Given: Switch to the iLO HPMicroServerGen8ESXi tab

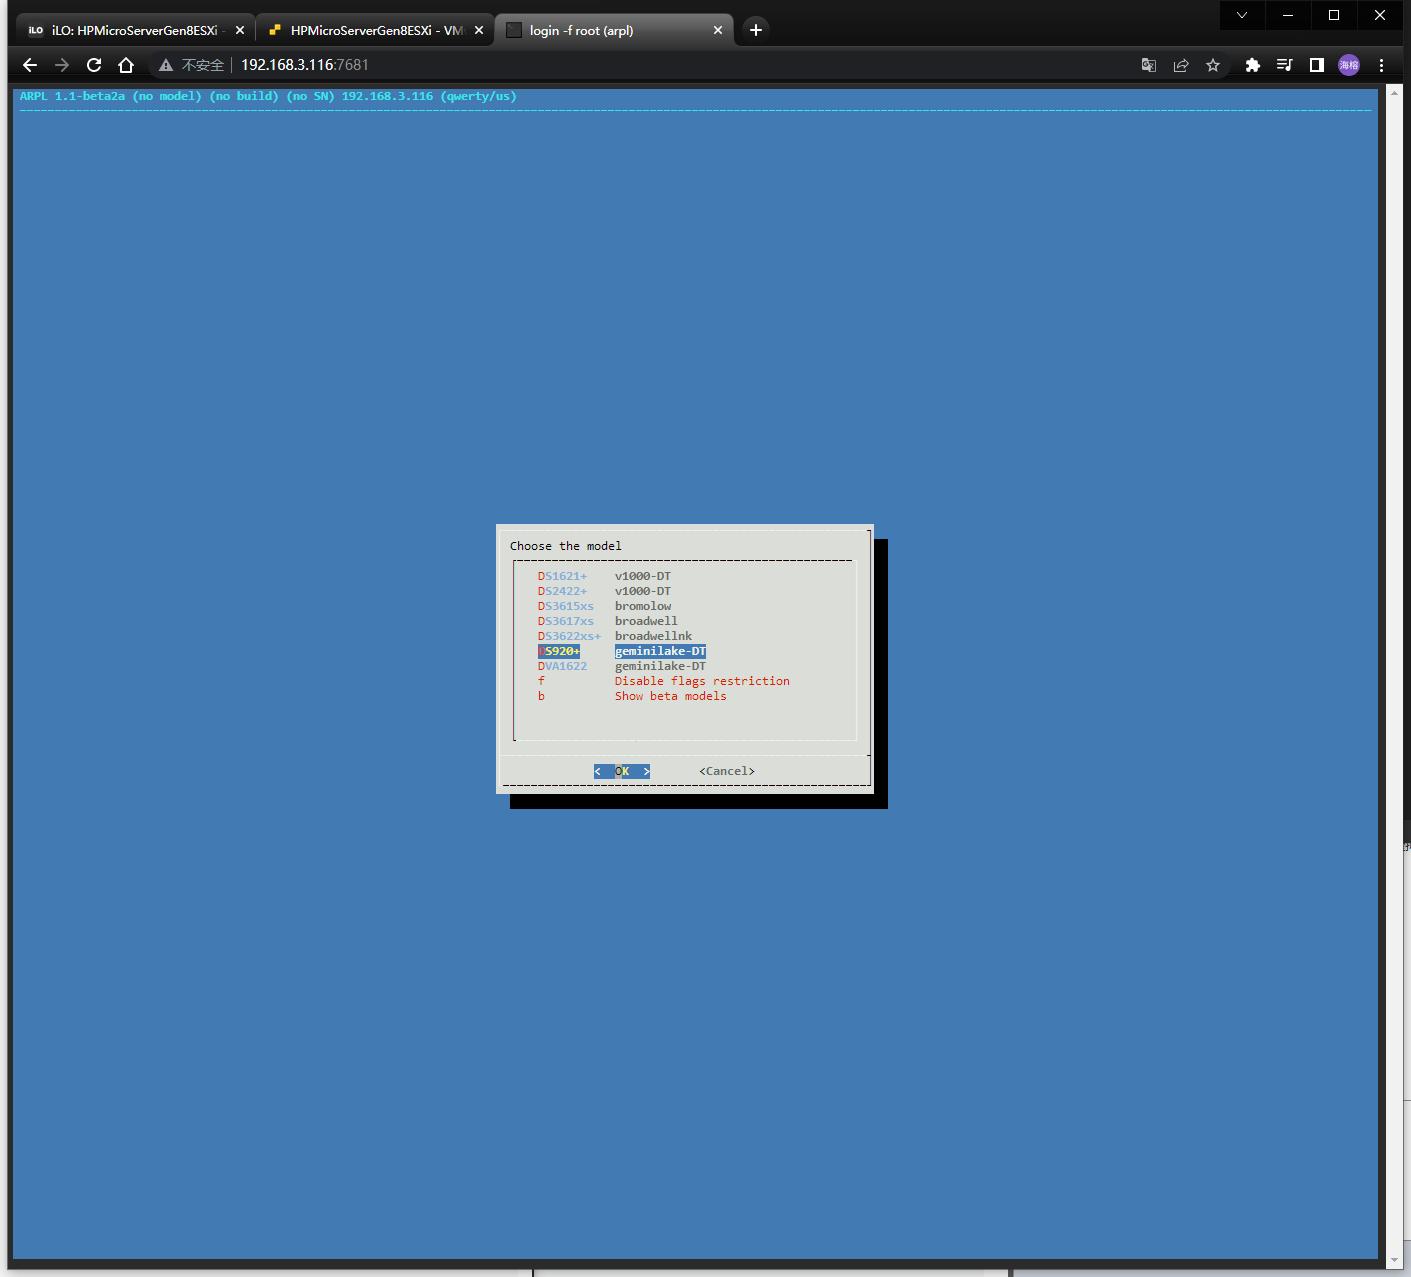Looking at the screenshot, I should coord(133,30).
